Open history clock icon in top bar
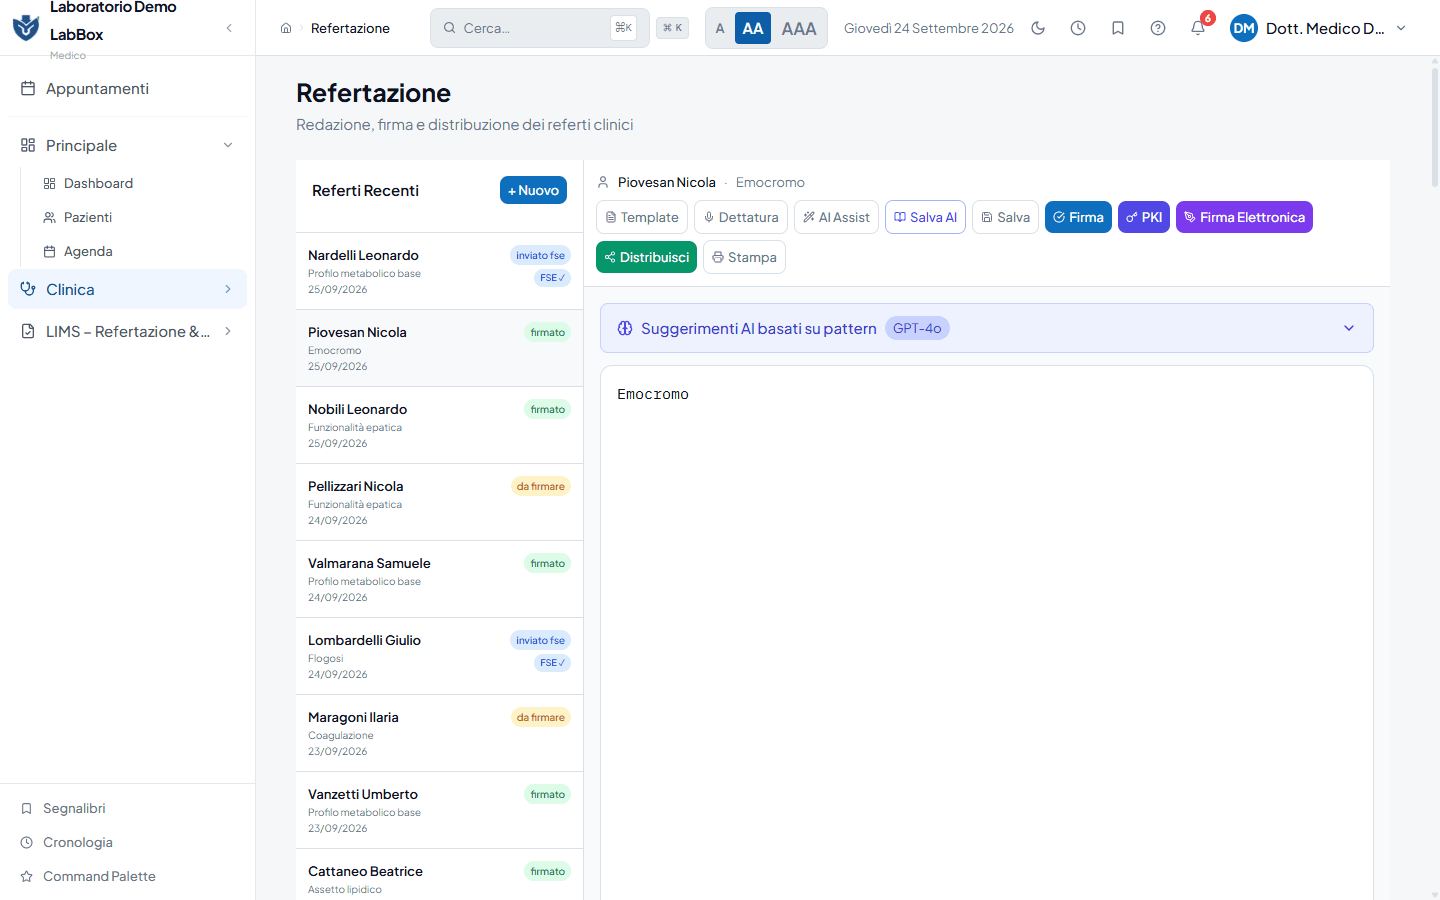The height and width of the screenshot is (900, 1440). [x=1078, y=28]
